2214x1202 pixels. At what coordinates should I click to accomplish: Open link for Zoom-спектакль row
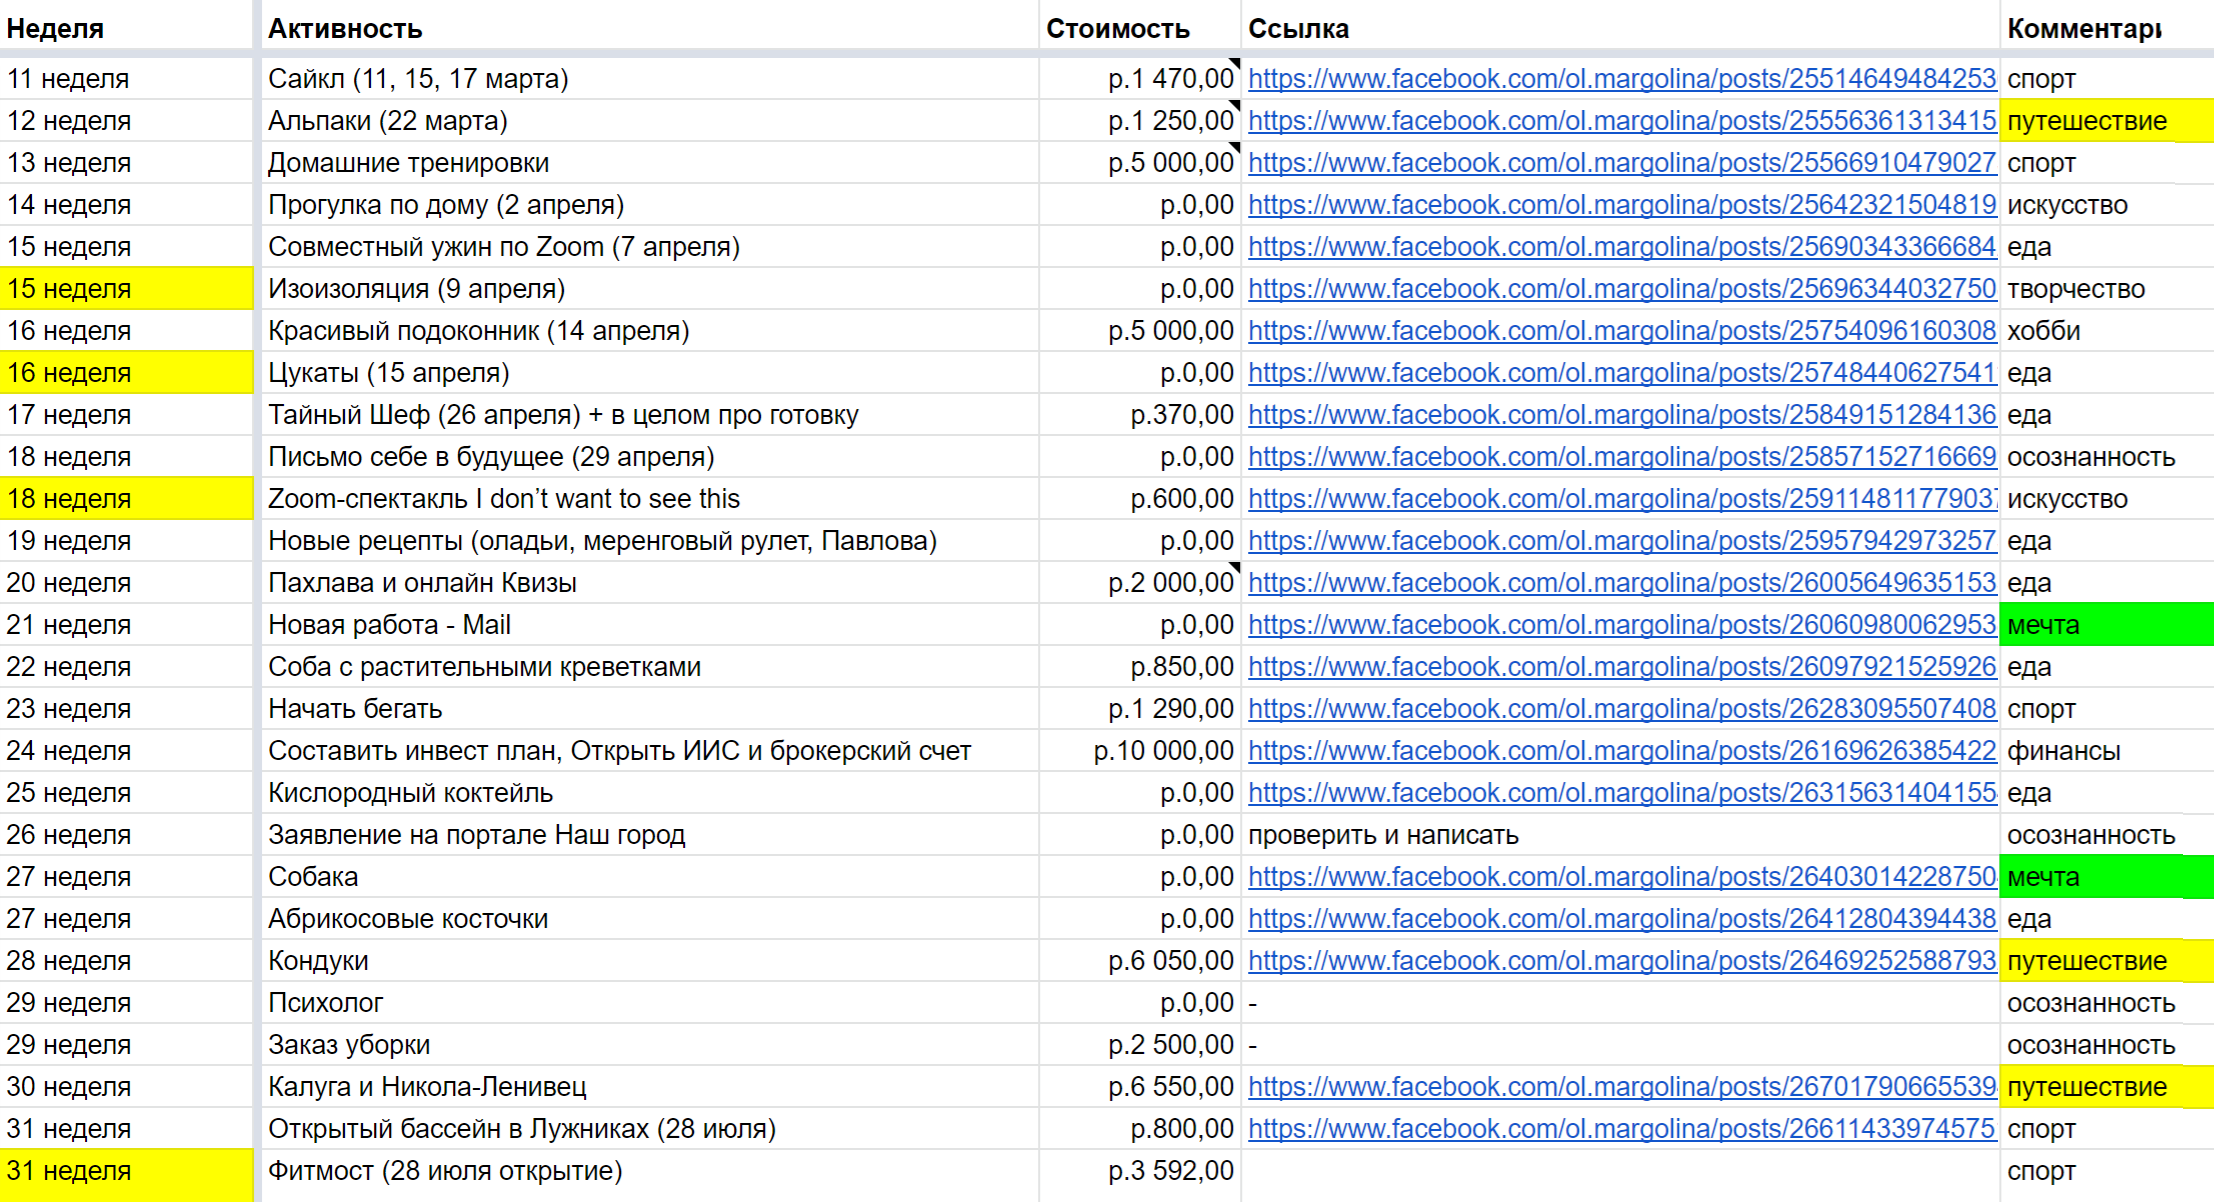point(1621,498)
